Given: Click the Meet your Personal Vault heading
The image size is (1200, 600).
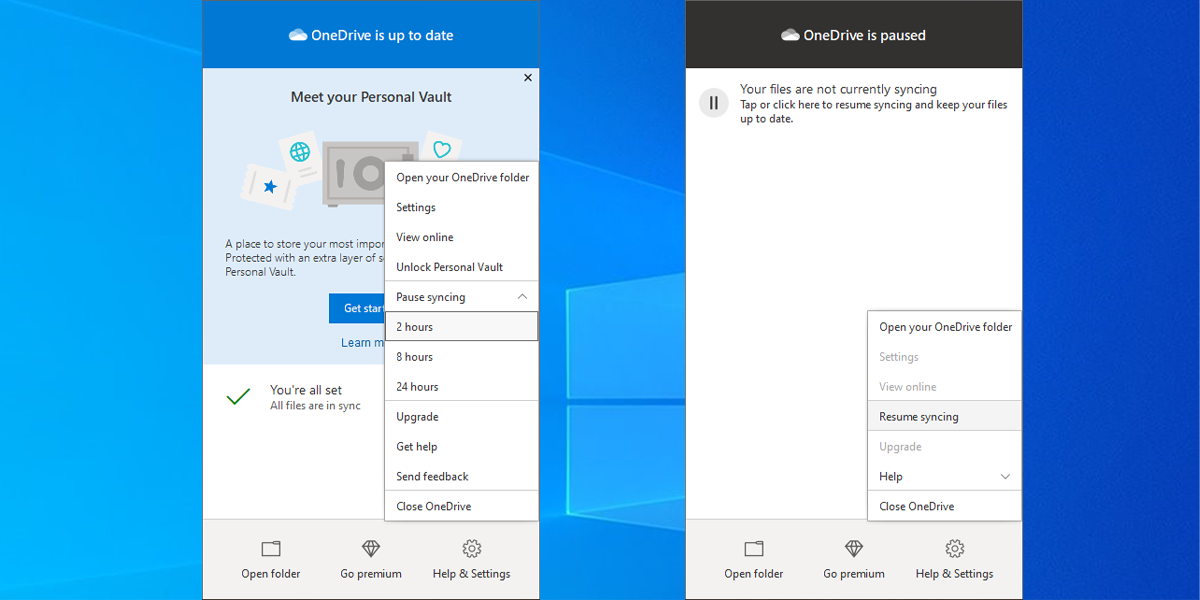Looking at the screenshot, I should click(371, 97).
